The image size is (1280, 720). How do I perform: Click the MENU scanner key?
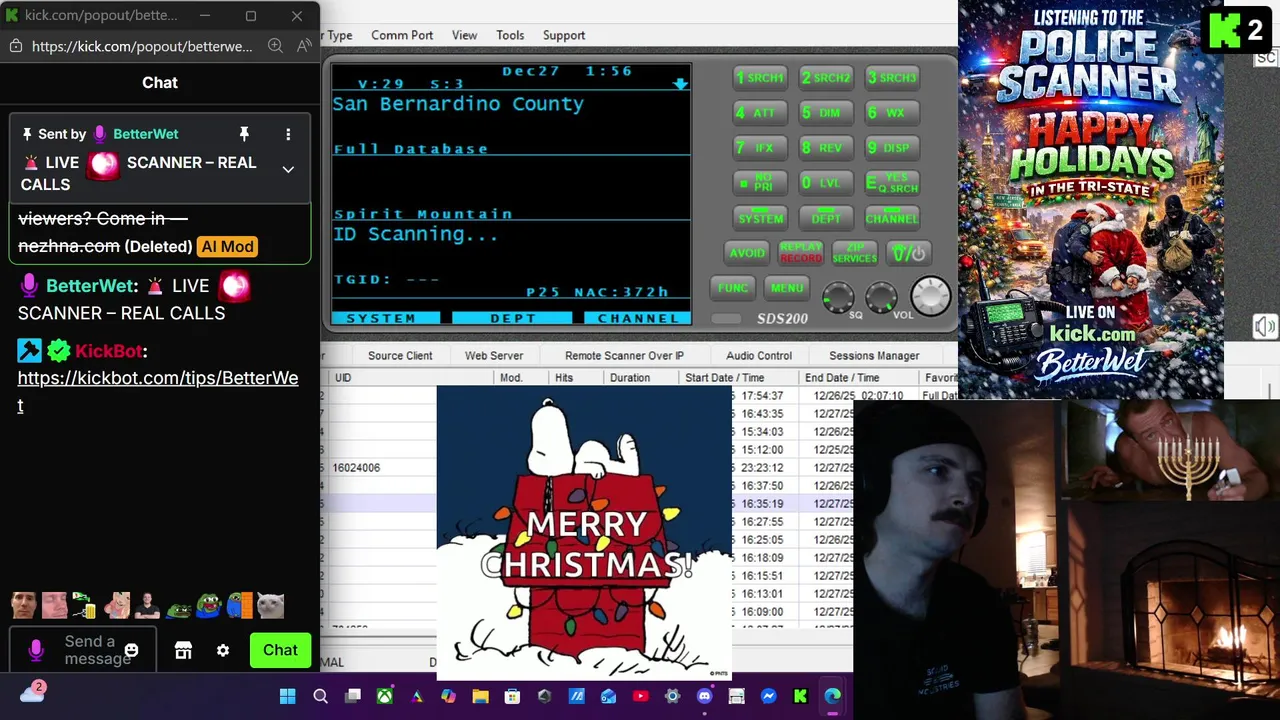point(787,288)
